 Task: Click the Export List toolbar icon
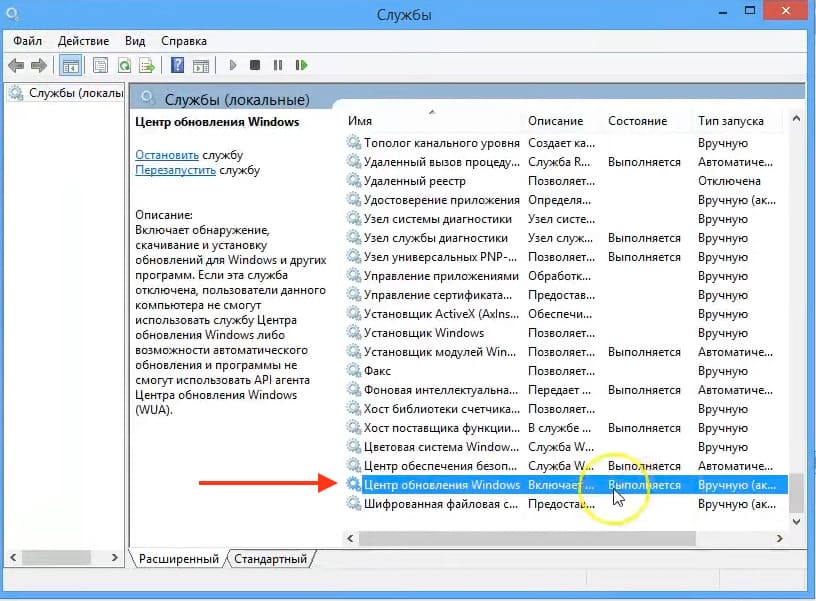click(x=147, y=65)
